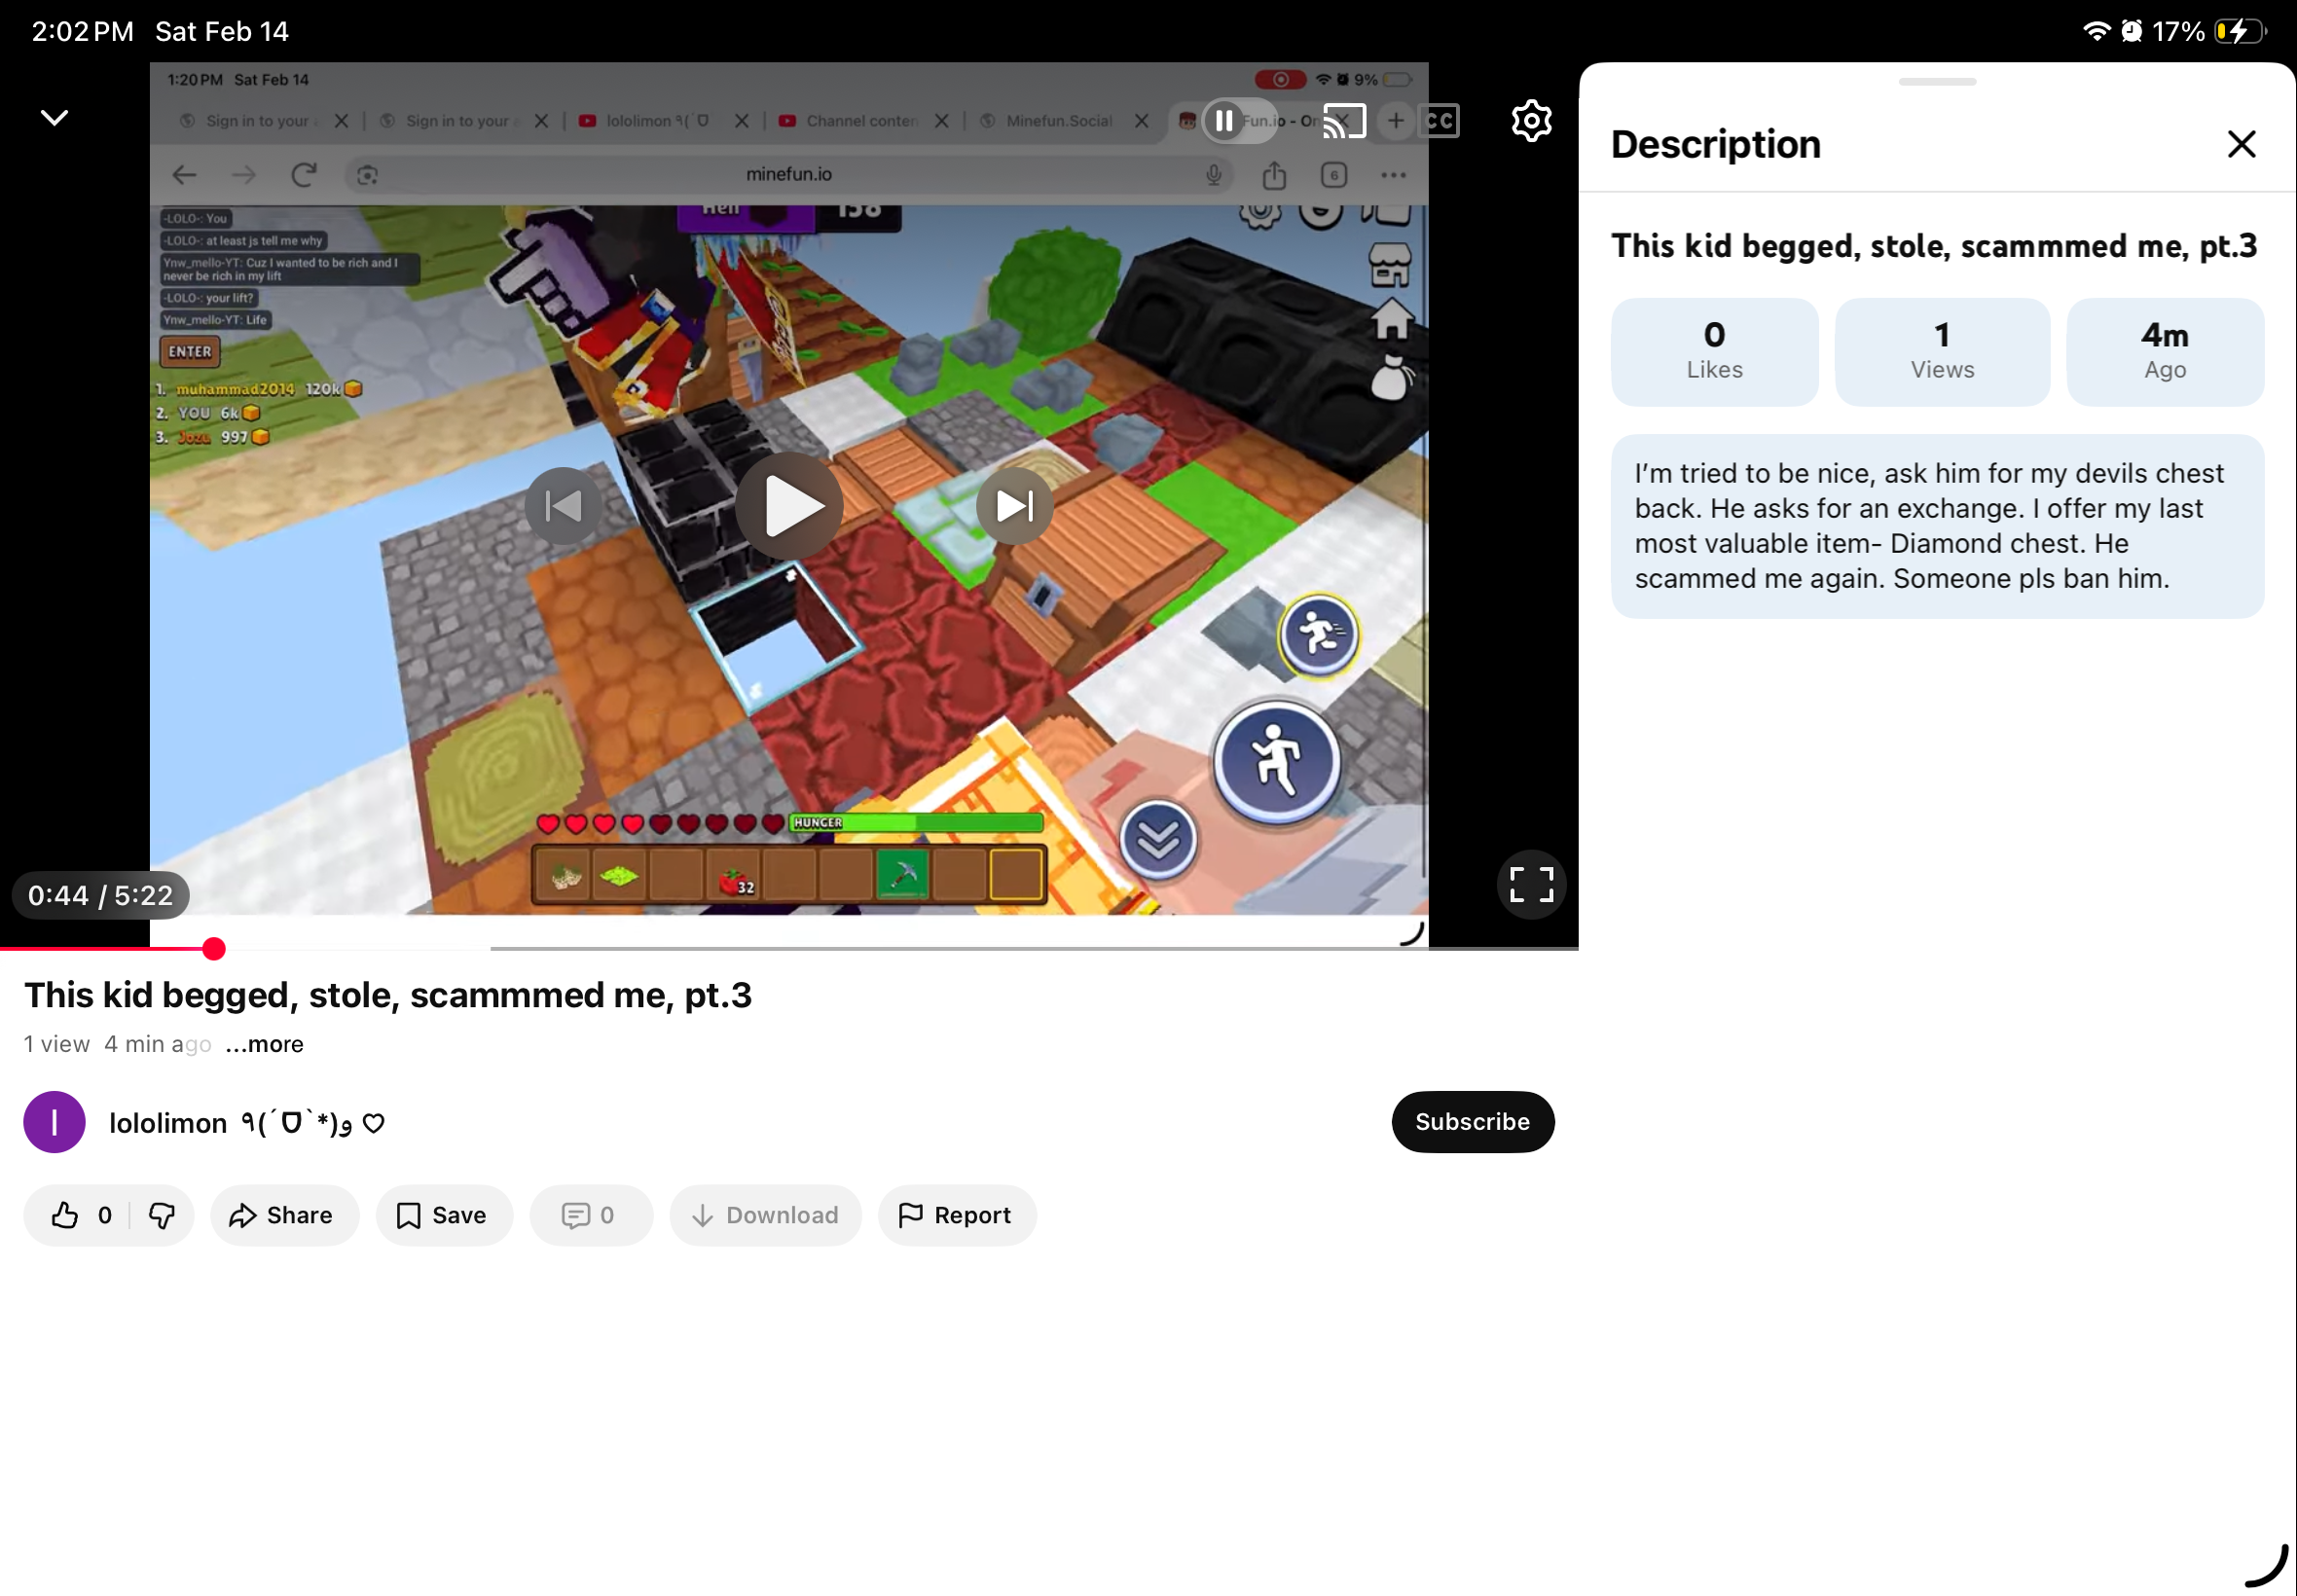
Task: Collapse the player with down chevron
Action: (54, 118)
